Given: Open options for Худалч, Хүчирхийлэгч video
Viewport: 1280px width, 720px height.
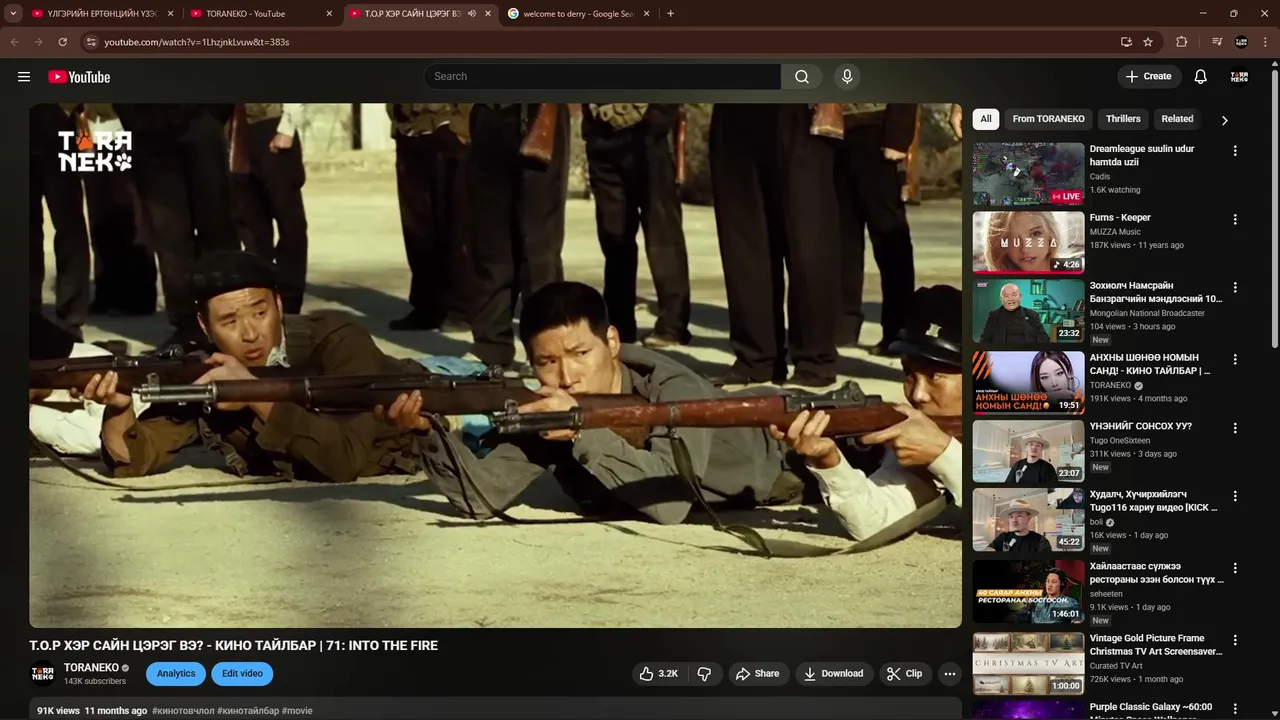Looking at the screenshot, I should tap(1235, 496).
